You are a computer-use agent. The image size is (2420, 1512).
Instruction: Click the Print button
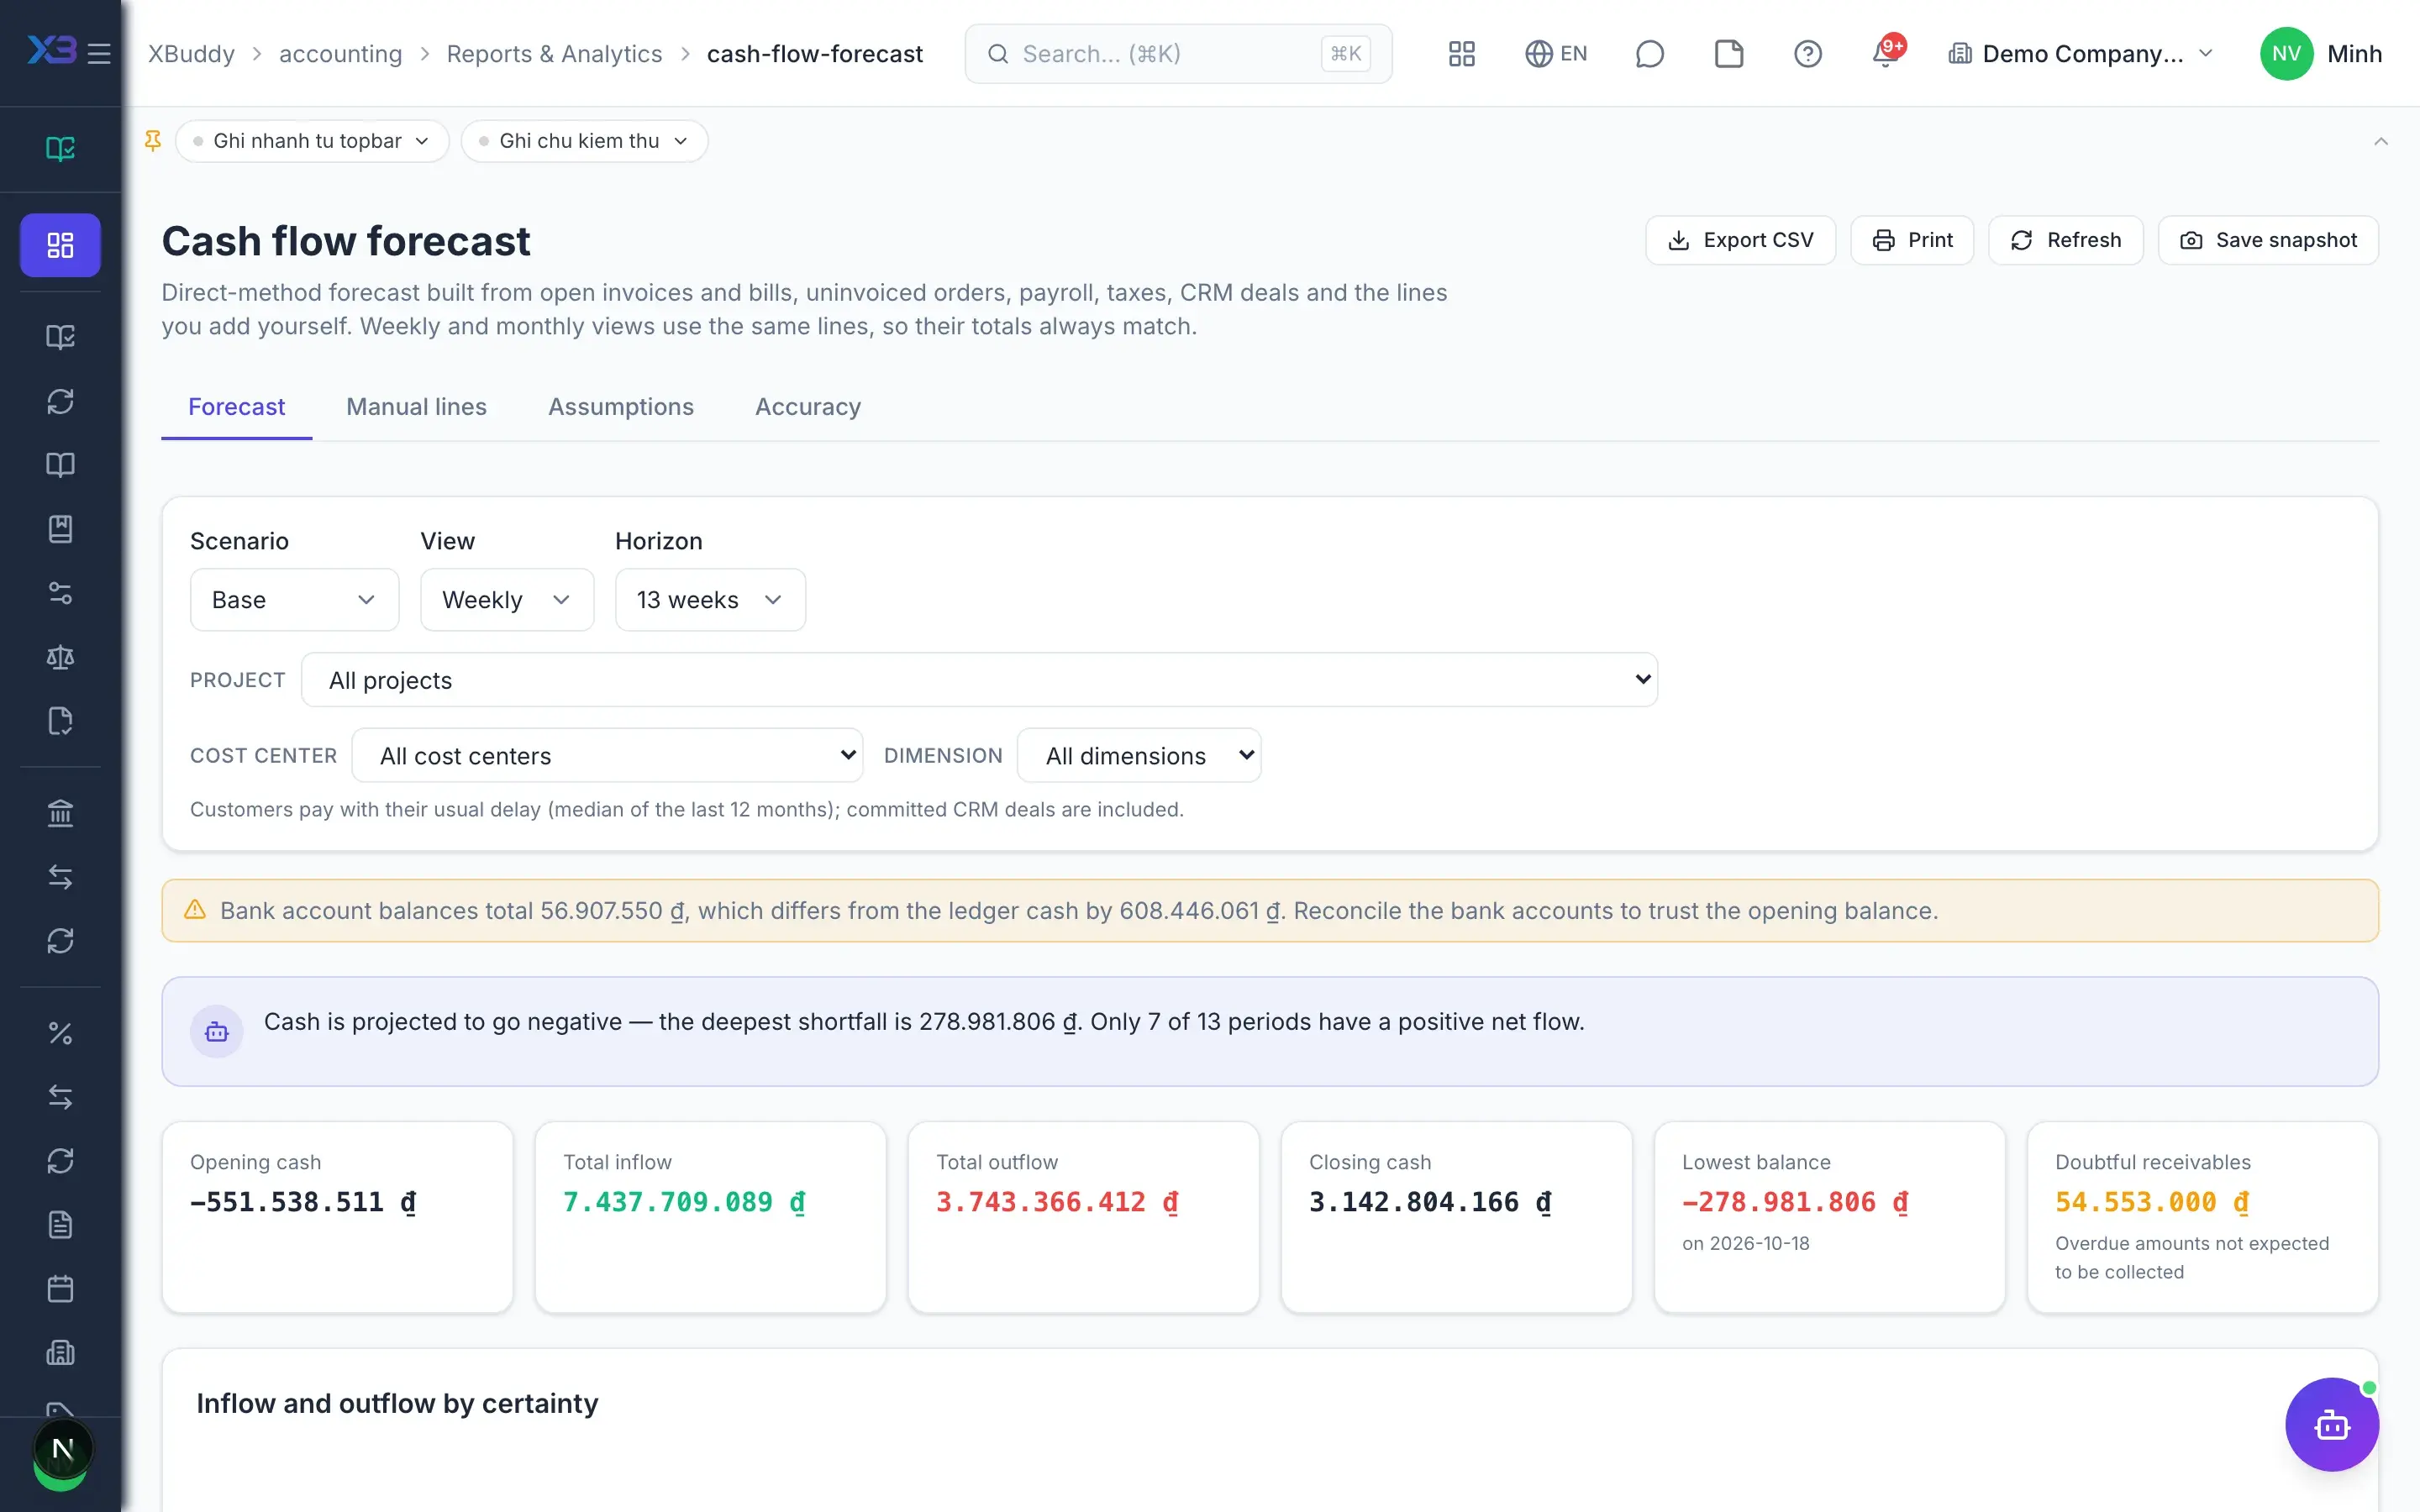tap(1912, 240)
